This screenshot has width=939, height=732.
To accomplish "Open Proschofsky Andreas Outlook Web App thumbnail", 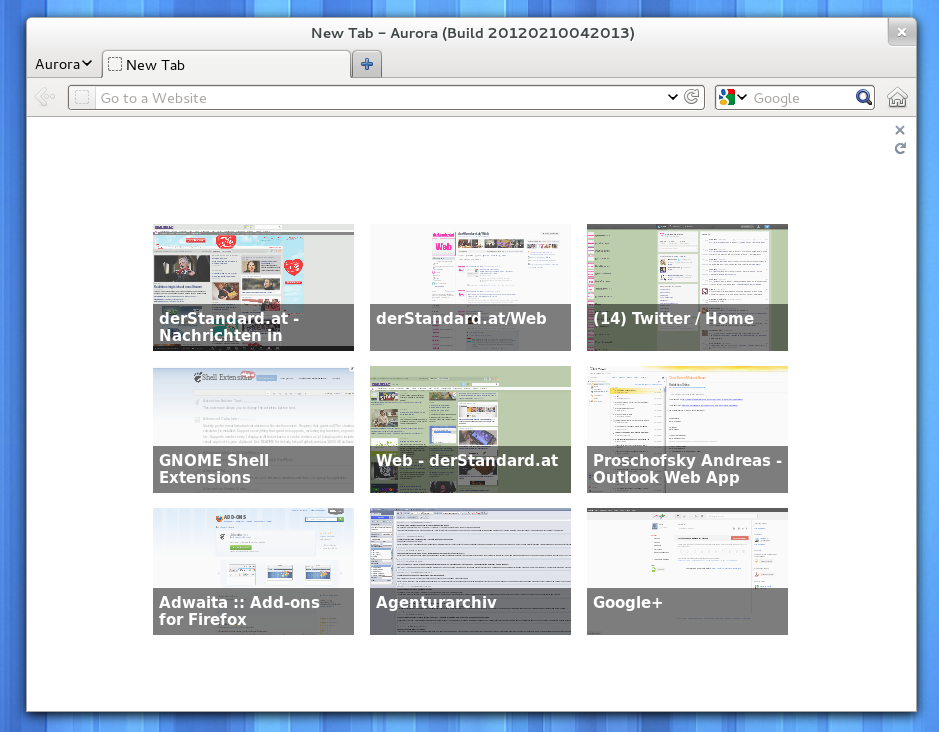I will (x=687, y=429).
